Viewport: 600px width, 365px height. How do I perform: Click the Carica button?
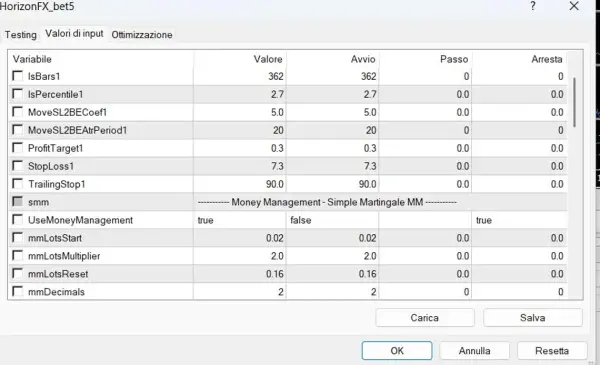(x=425, y=318)
